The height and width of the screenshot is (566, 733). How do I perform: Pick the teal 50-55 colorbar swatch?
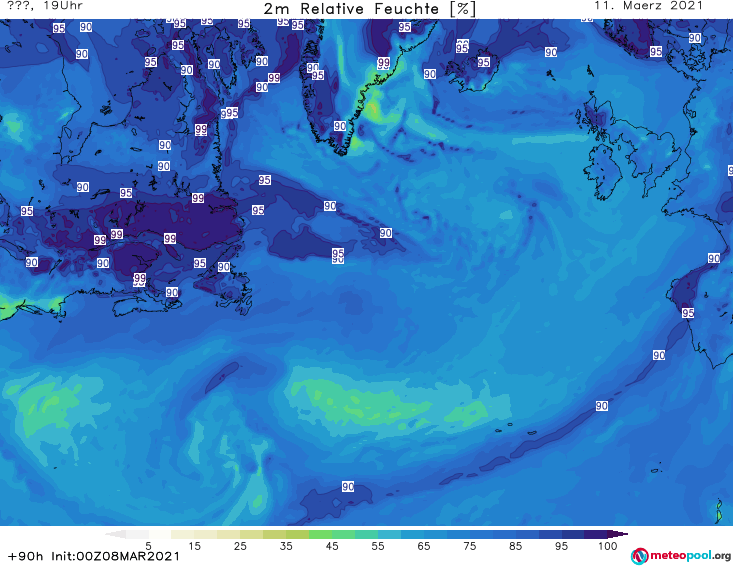click(366, 534)
